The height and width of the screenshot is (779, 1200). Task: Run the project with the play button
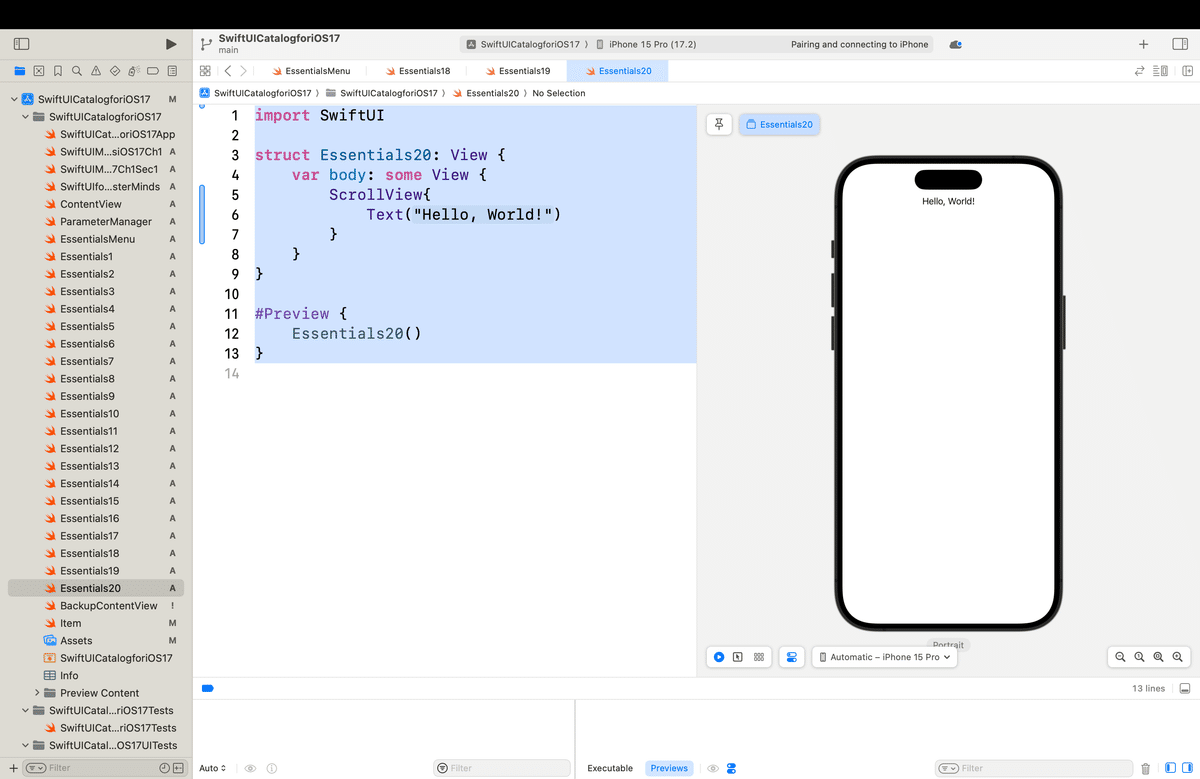tap(171, 44)
